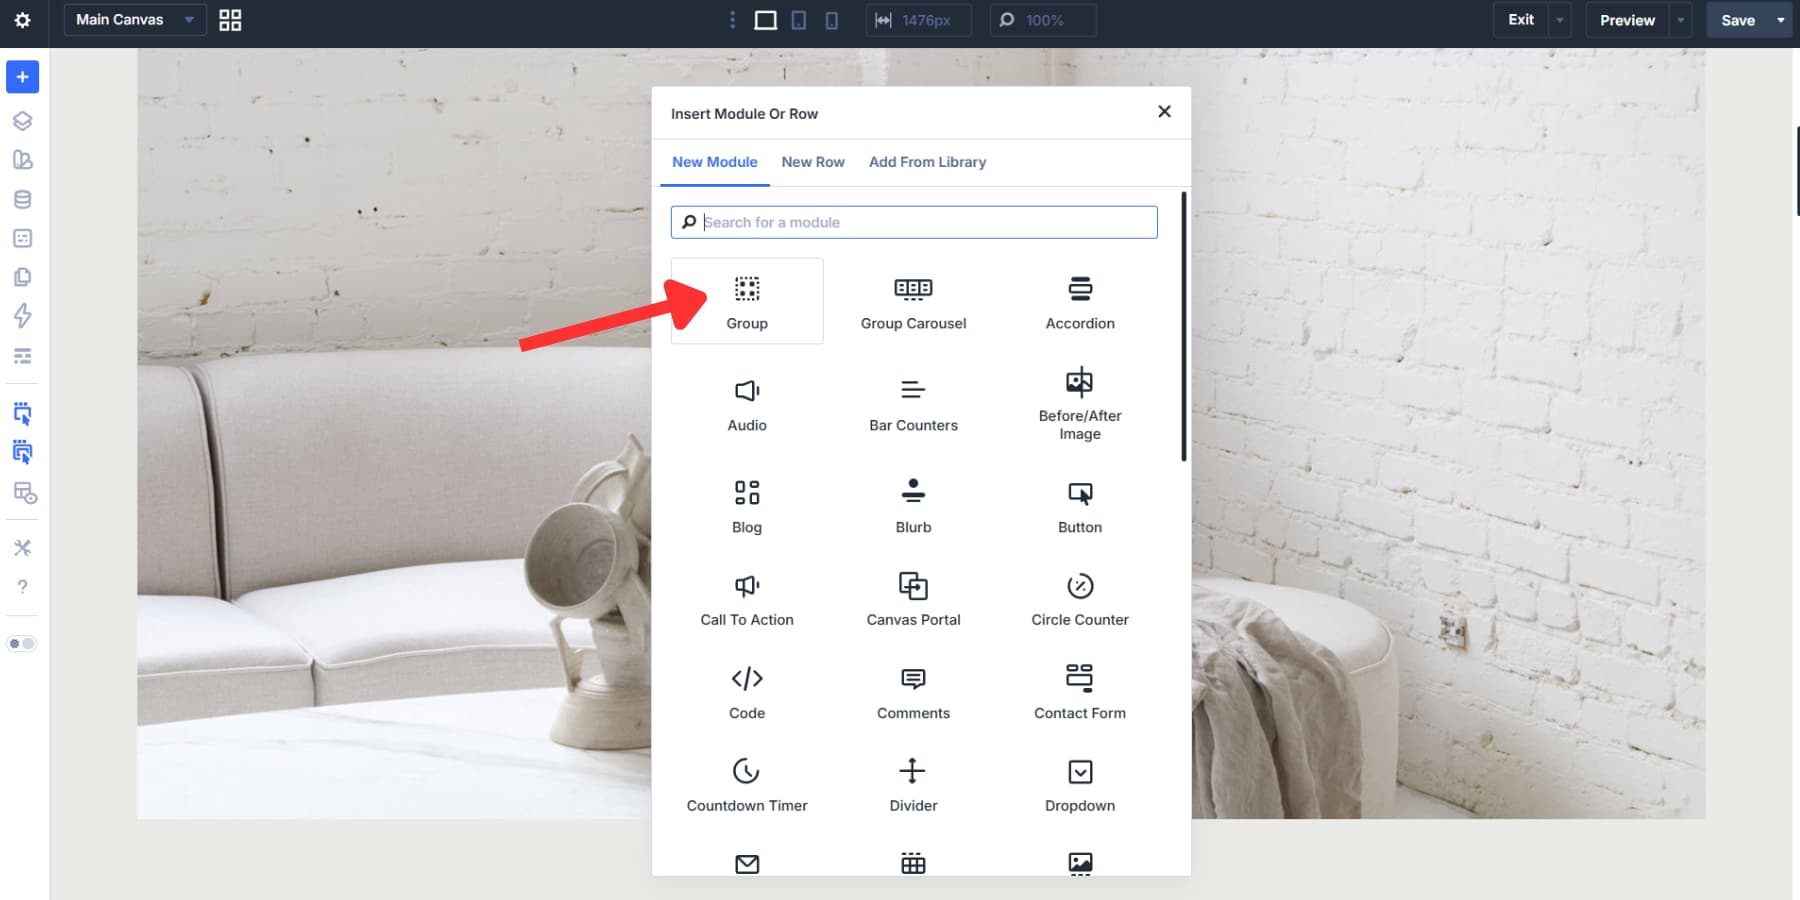Add a Contact Form module
The width and height of the screenshot is (1800, 900).
point(1079,690)
